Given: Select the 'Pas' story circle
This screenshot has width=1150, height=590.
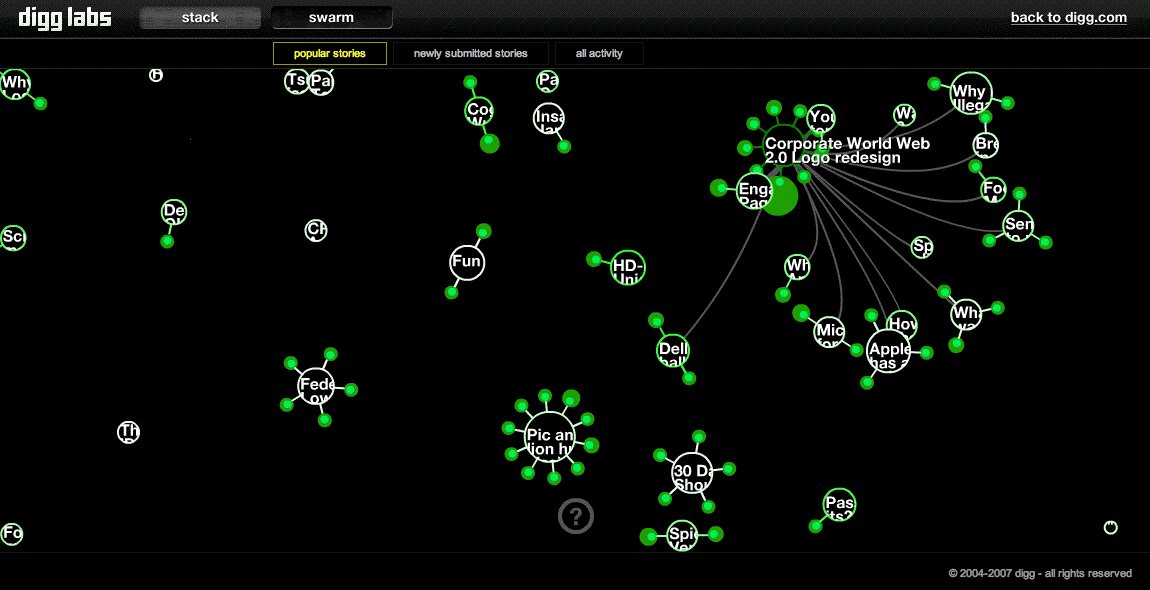Looking at the screenshot, I should point(839,505).
